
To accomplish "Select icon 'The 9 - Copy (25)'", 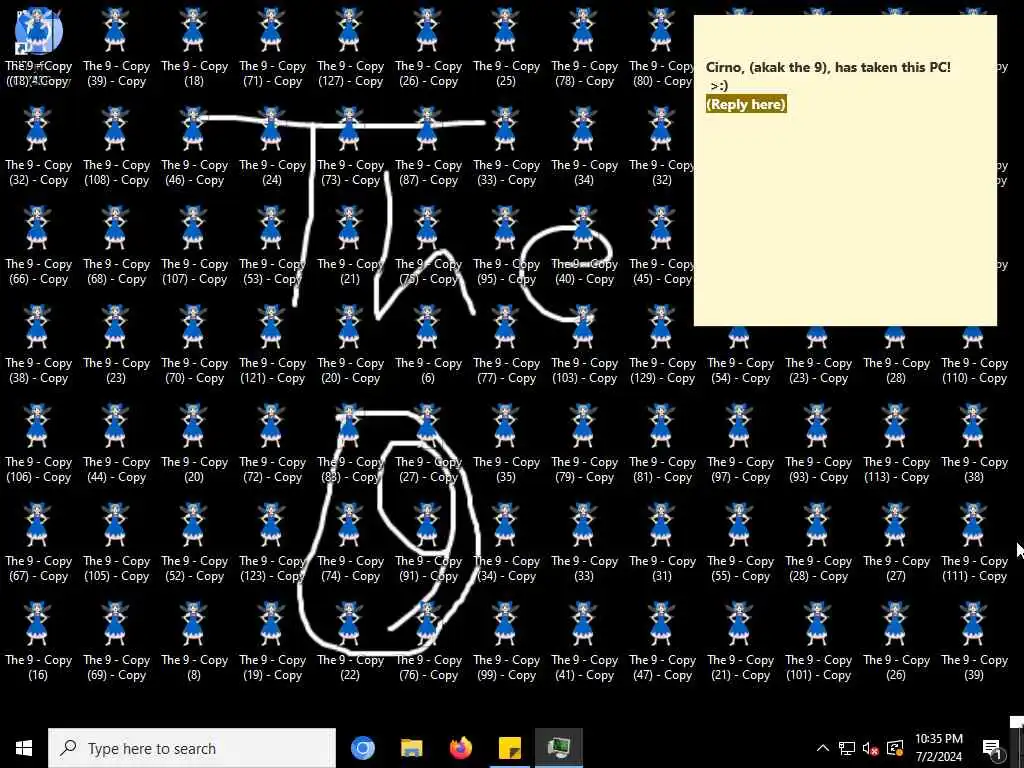I will 506,48.
